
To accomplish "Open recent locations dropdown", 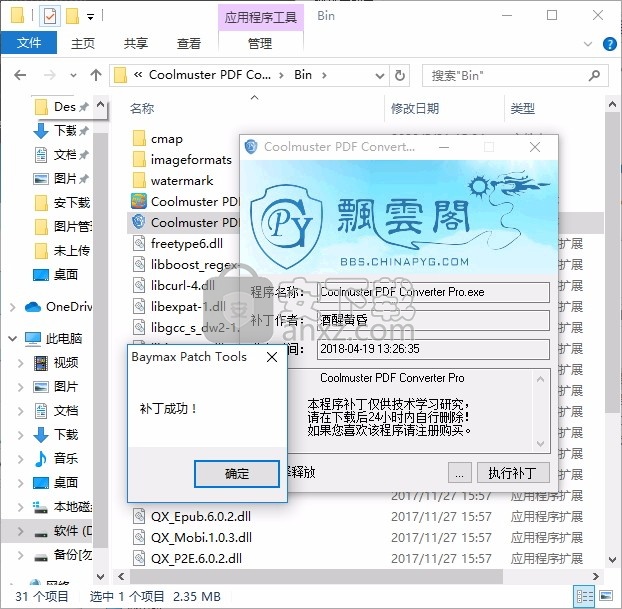I will [x=73, y=75].
